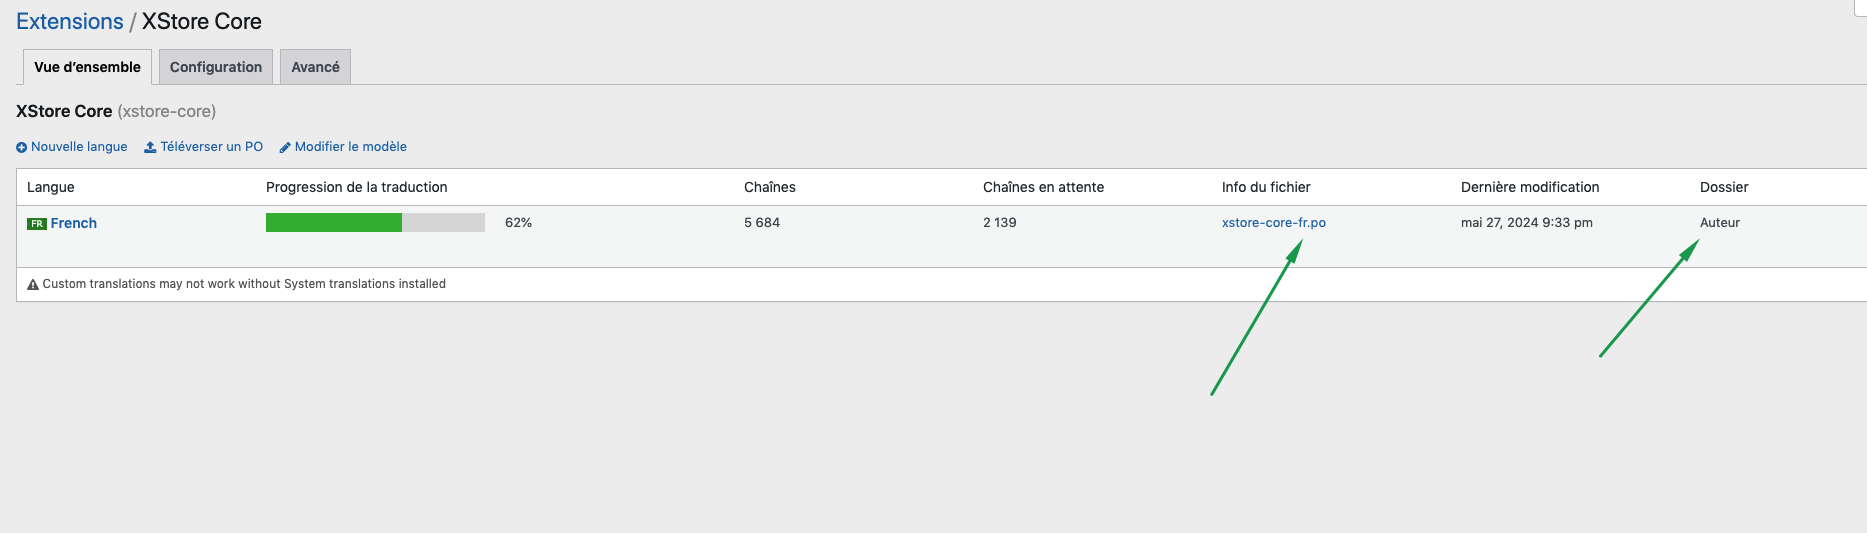Click the pencil icon for Modifier le modèle

coord(285,147)
